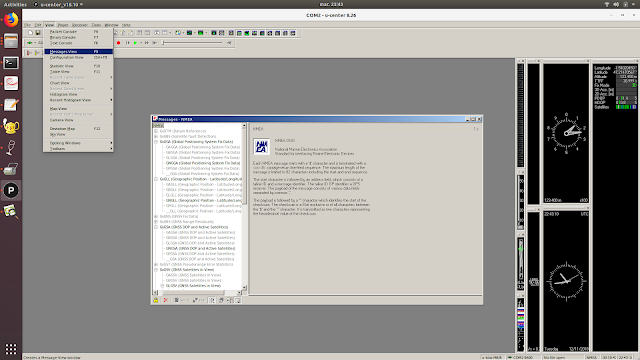This screenshot has height=360, width=640.
Task: Open the Help menu in the menu bar
Action: coord(127,25)
